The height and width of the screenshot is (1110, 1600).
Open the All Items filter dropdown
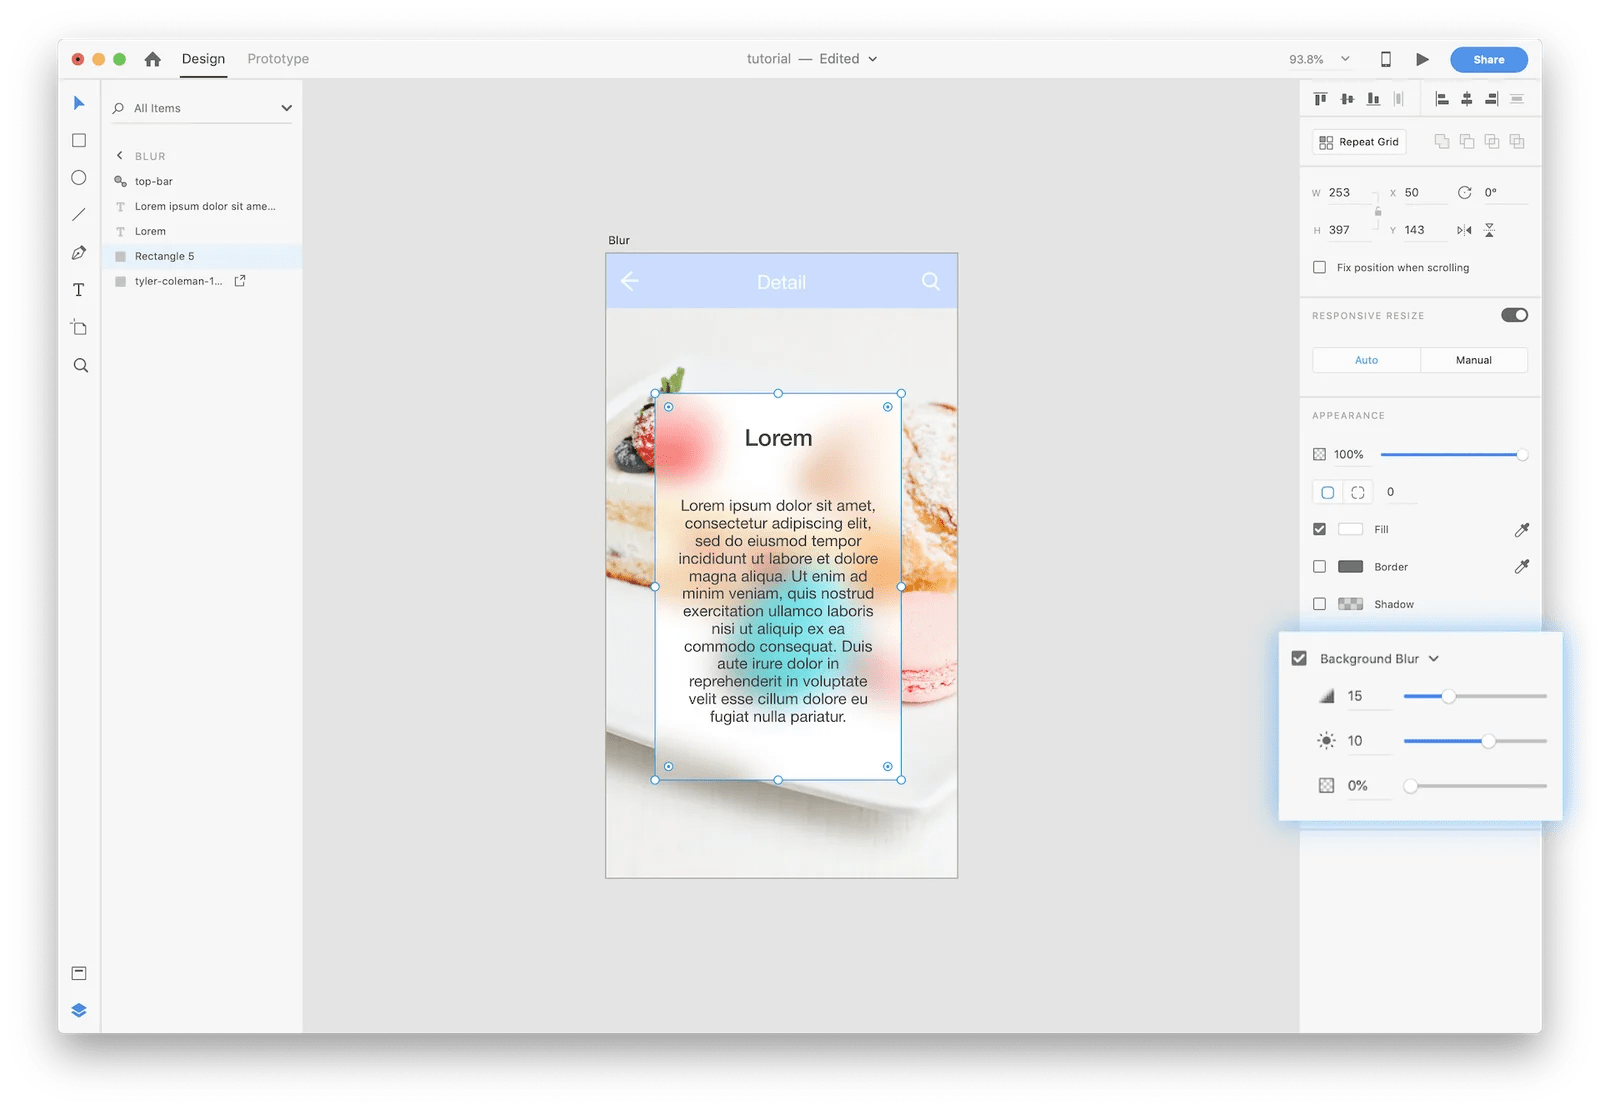tap(286, 108)
